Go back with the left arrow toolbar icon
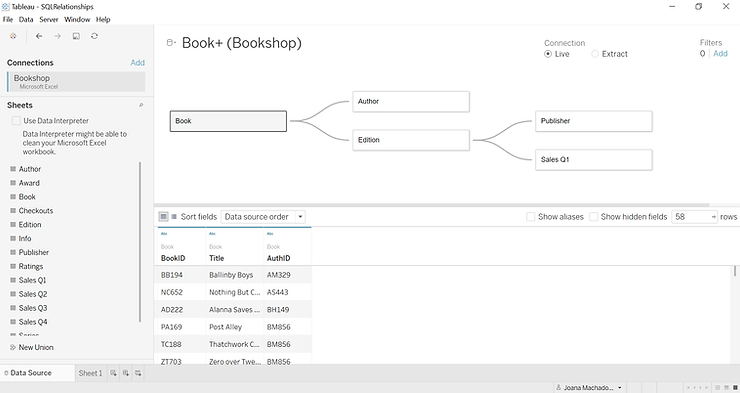The image size is (740, 393). point(39,36)
